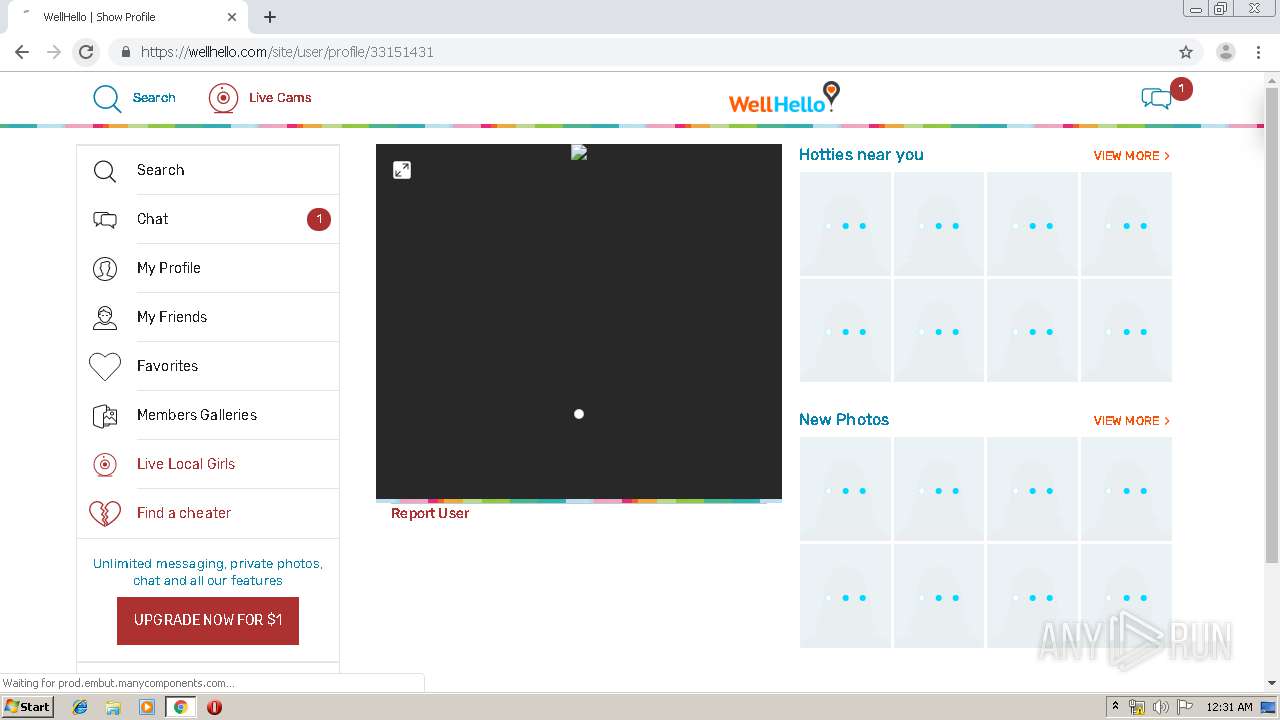Click Chrome icon on taskbar
The height and width of the screenshot is (720, 1280).
[180, 707]
